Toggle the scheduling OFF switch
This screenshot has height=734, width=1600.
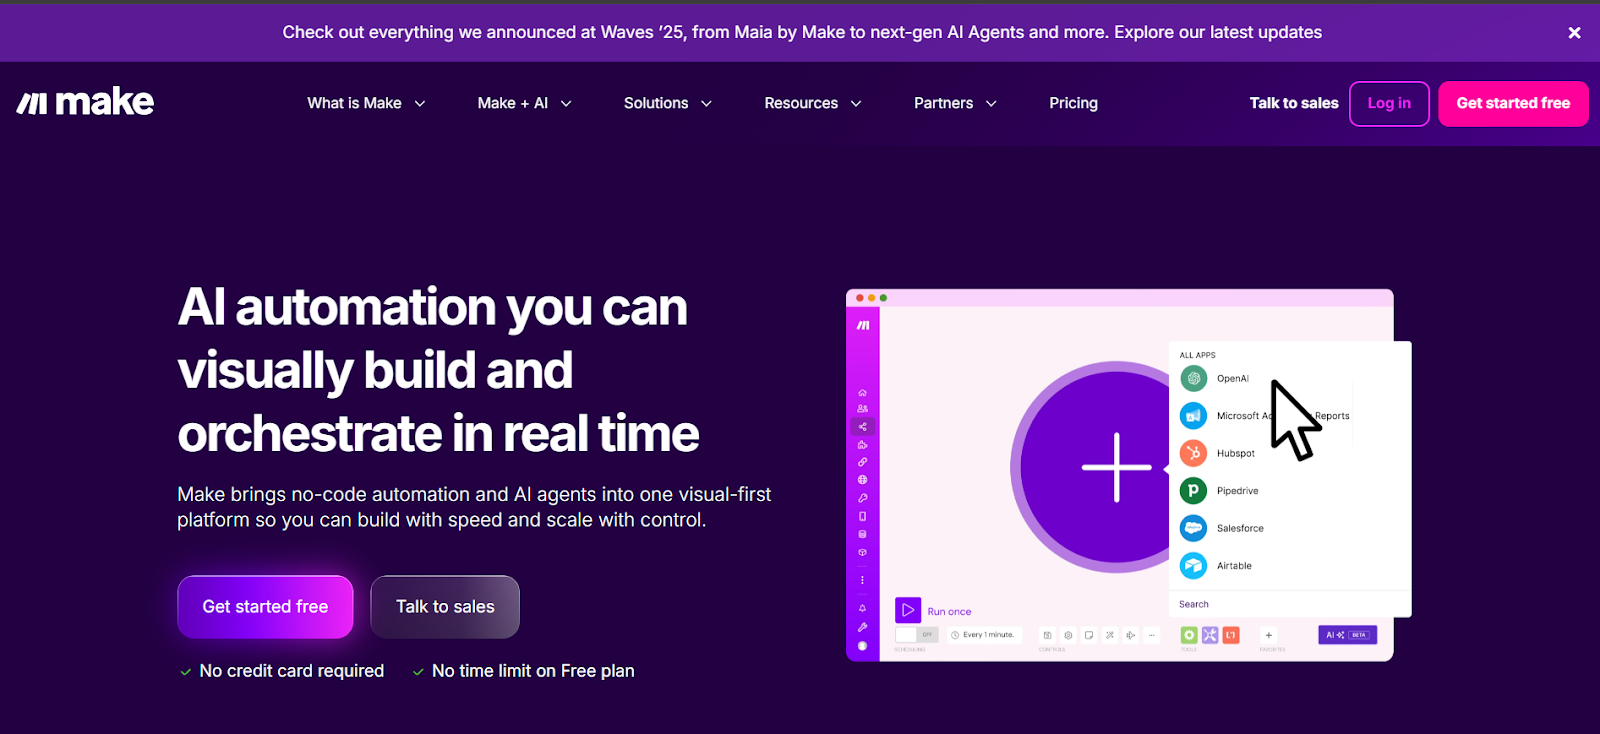[x=917, y=635]
